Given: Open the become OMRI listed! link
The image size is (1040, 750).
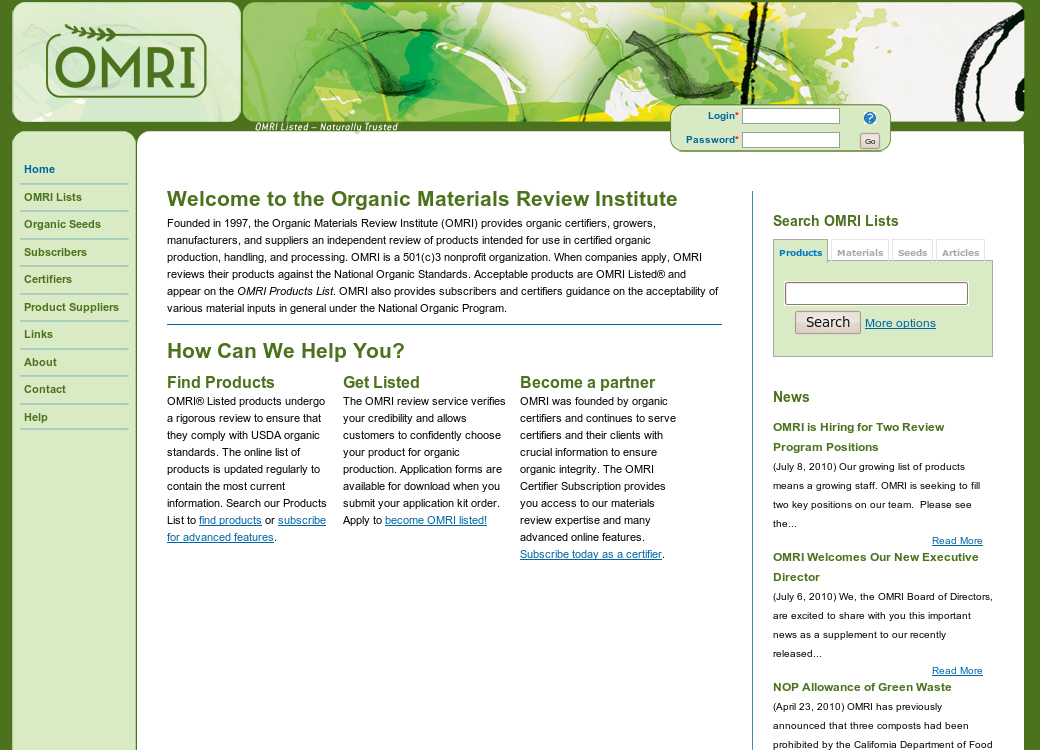Looking at the screenshot, I should (x=436, y=521).
